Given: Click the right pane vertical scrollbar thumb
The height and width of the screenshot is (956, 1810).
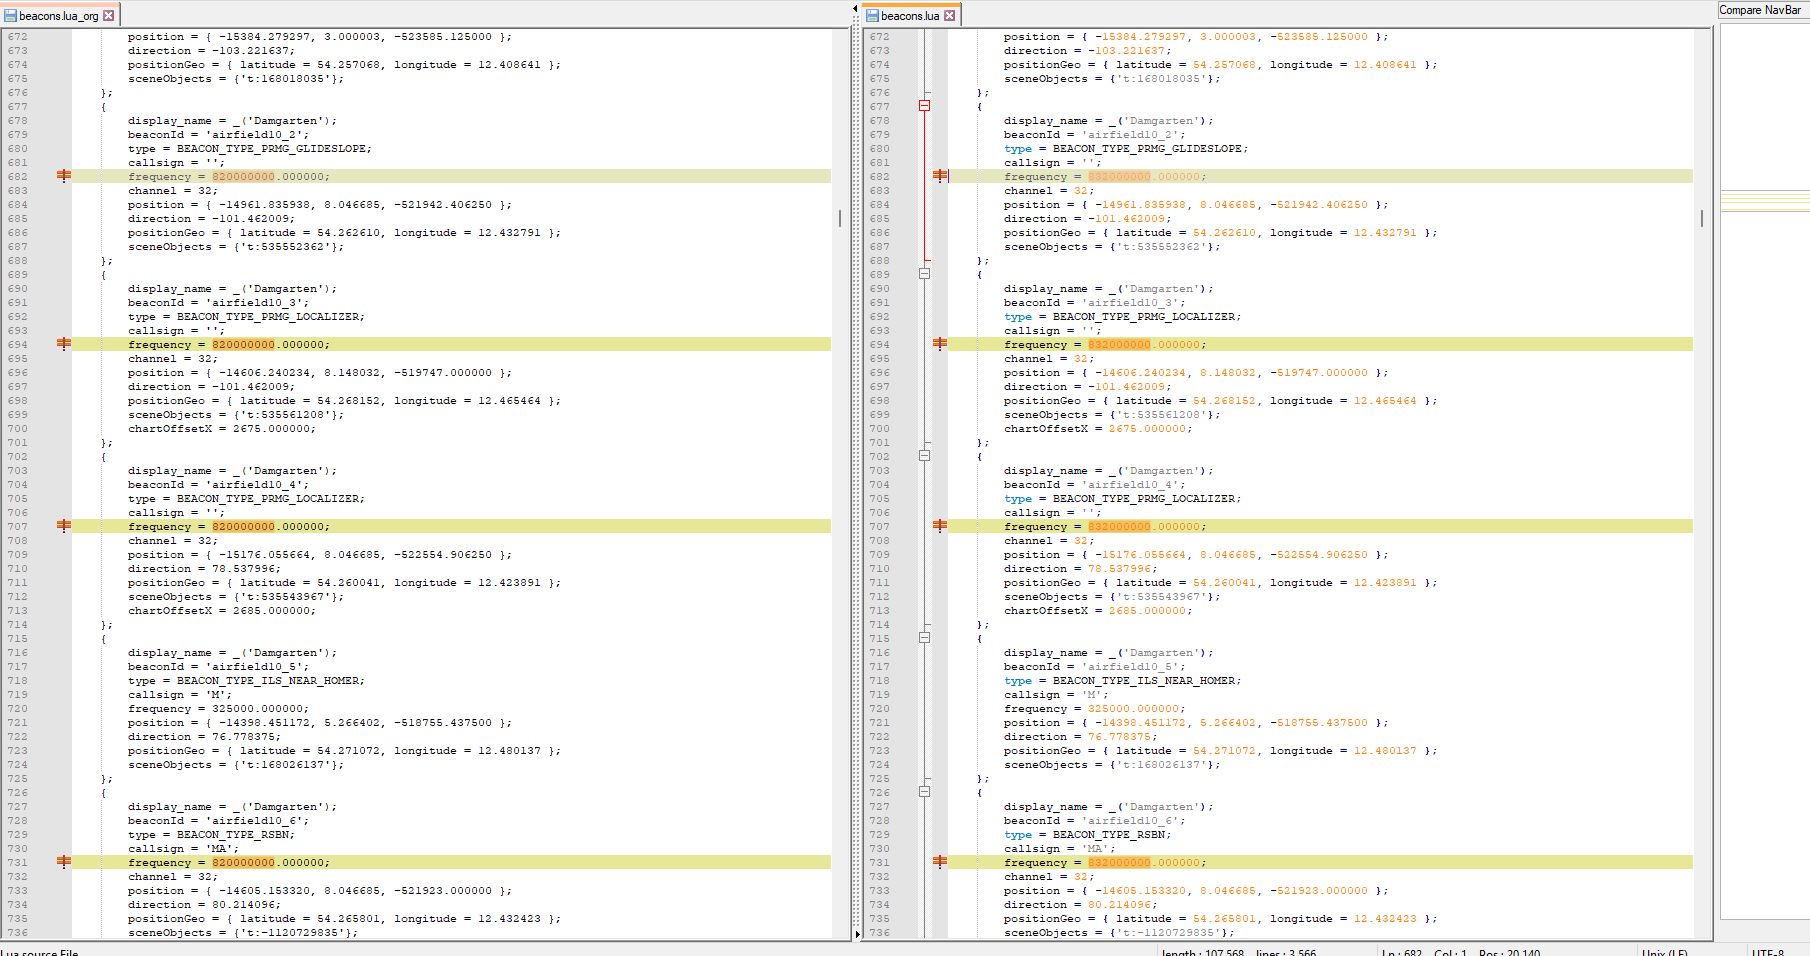Looking at the screenshot, I should (1702, 218).
